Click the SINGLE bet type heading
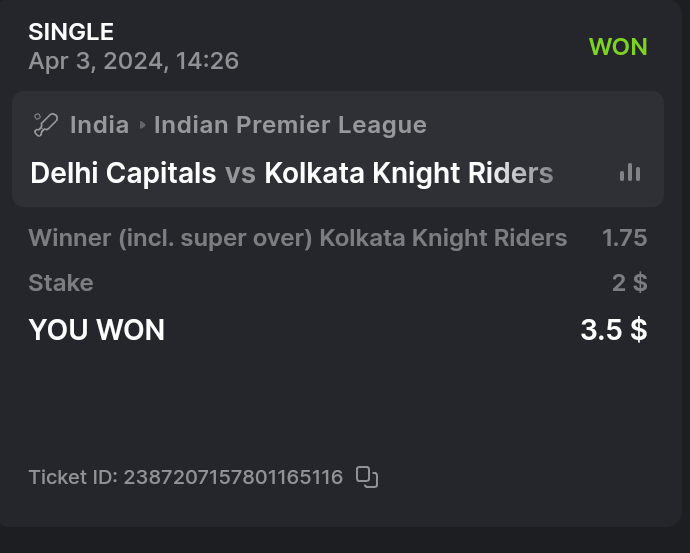This screenshot has width=690, height=553. click(x=71, y=32)
